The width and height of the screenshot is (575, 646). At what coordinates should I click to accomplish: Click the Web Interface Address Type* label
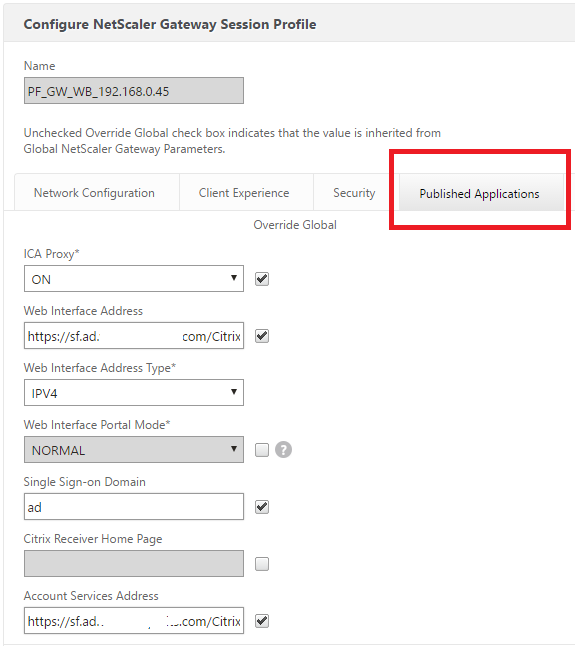coord(100,367)
